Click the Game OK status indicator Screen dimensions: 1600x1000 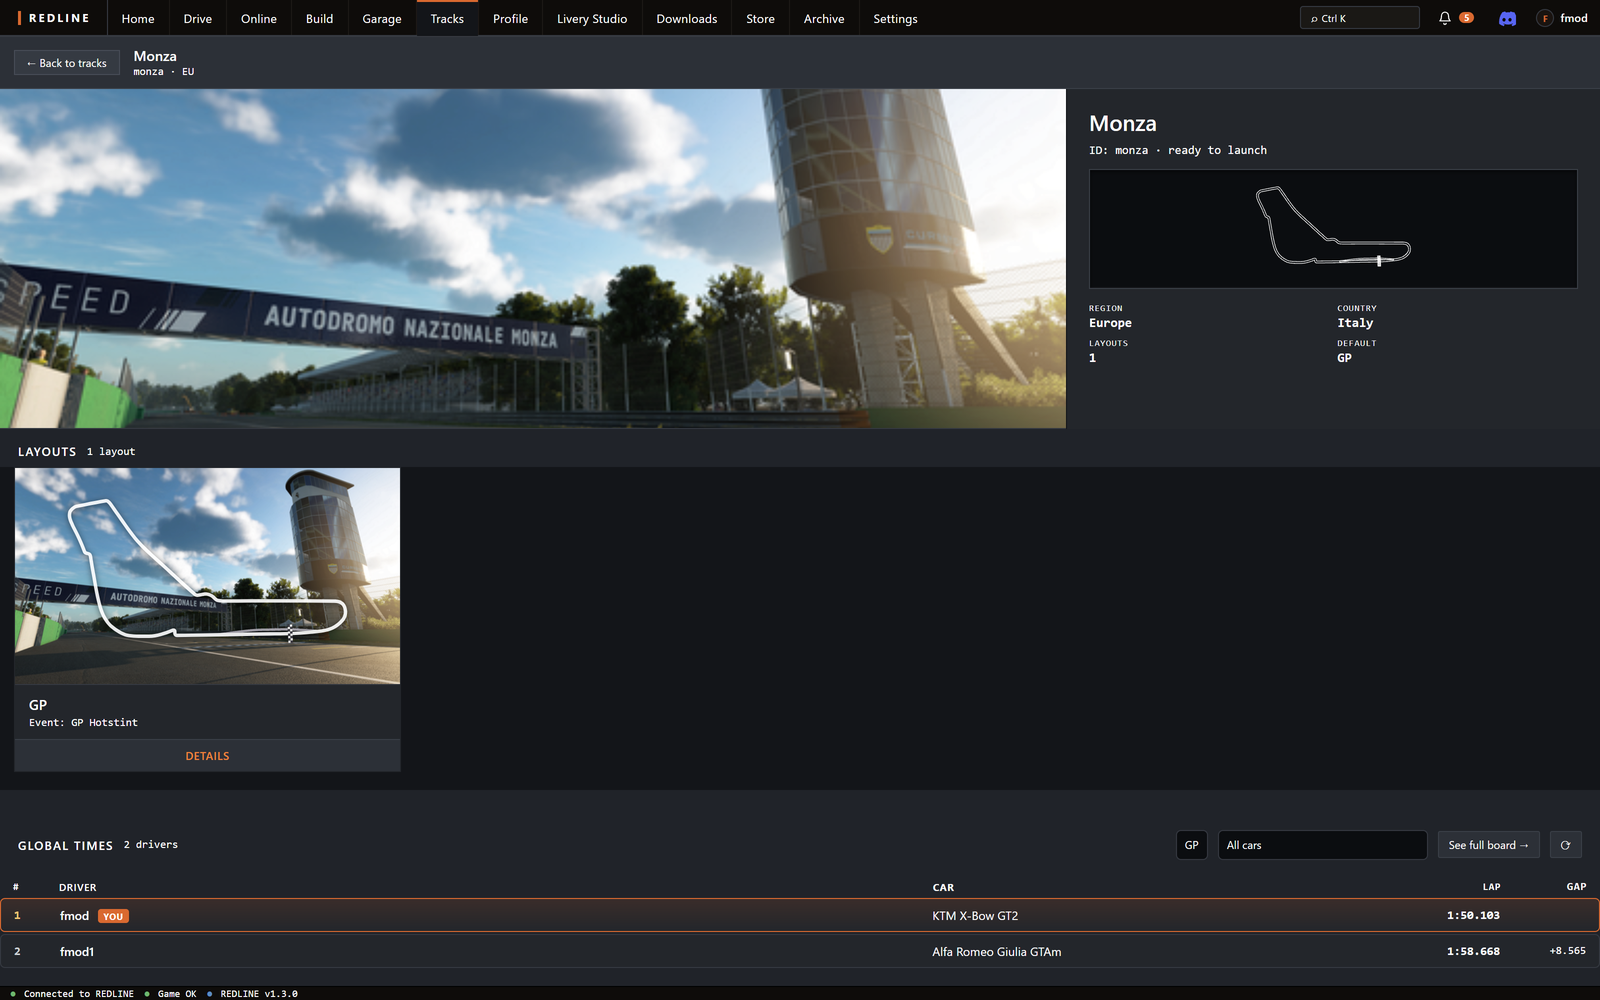177,994
